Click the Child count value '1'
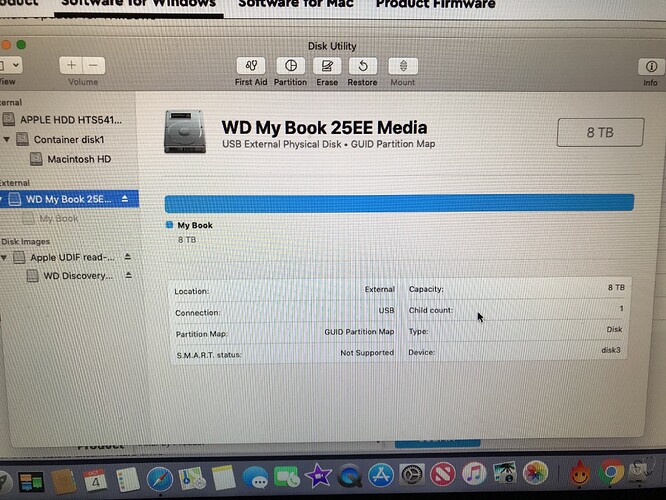Screen dimensions: 666x500 click(621, 308)
